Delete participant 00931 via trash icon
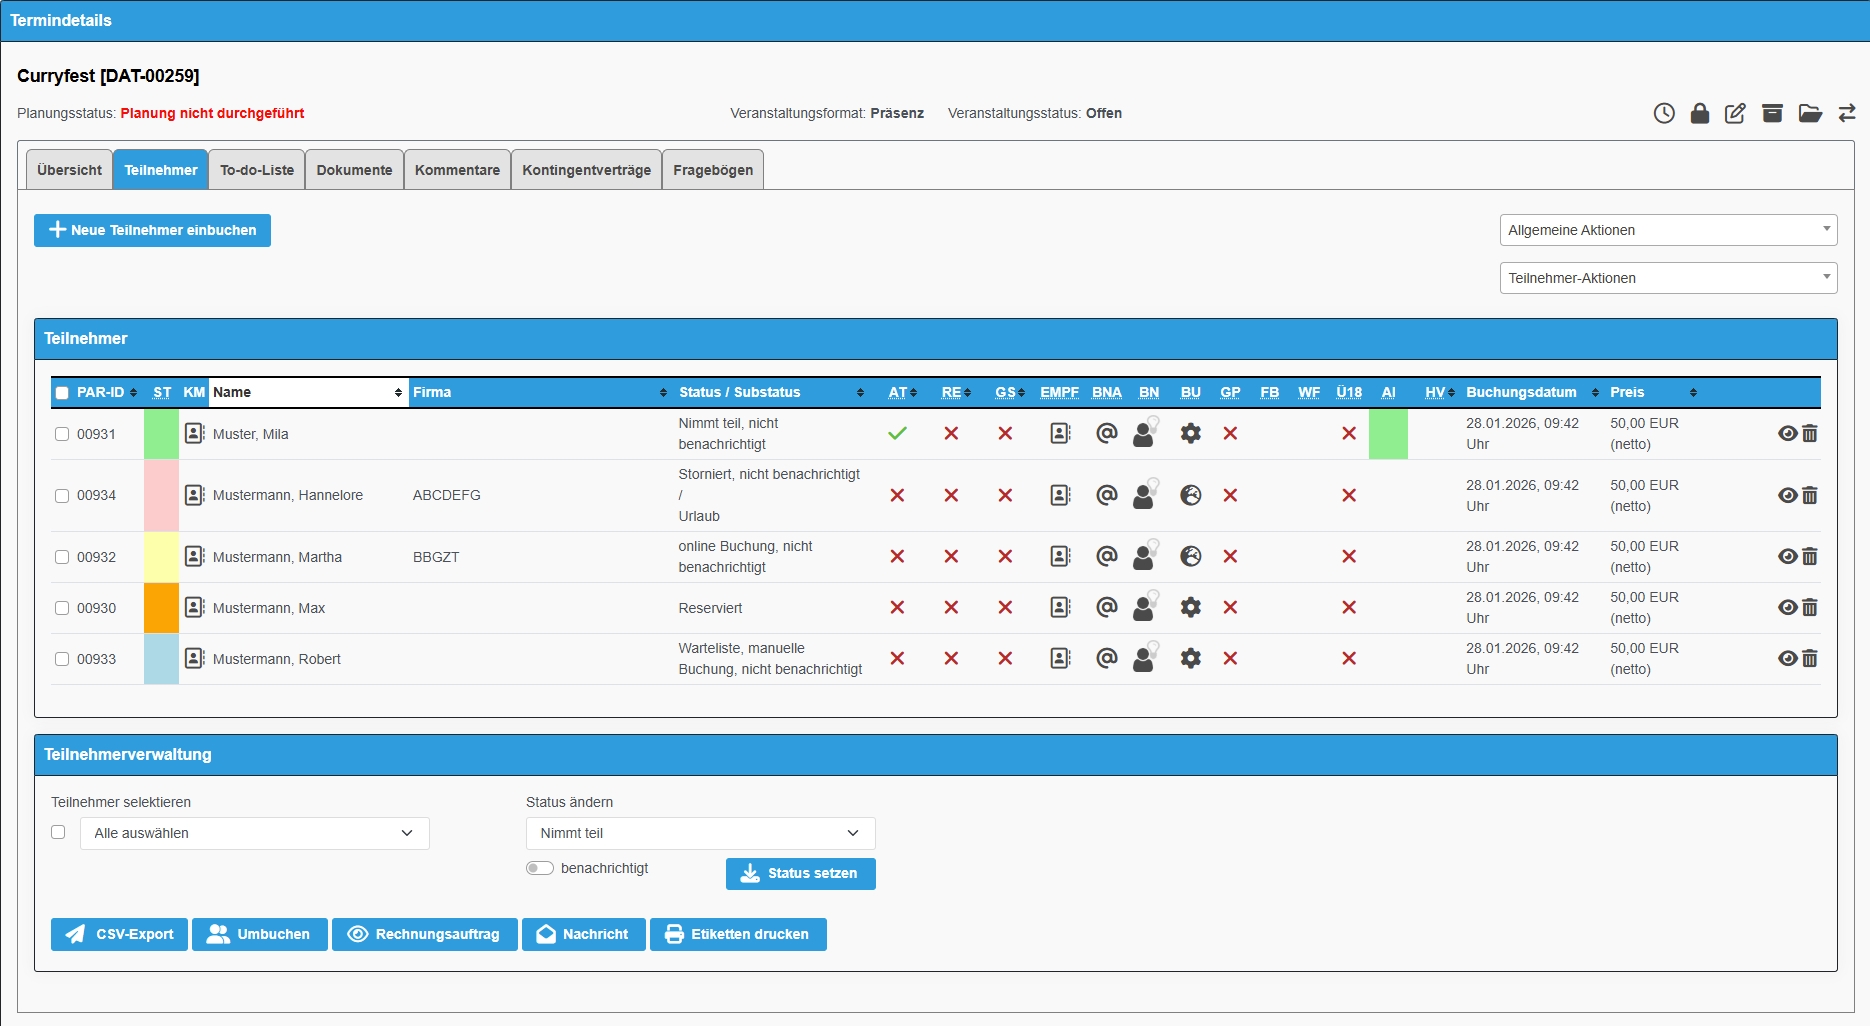The image size is (1870, 1026). 1810,434
